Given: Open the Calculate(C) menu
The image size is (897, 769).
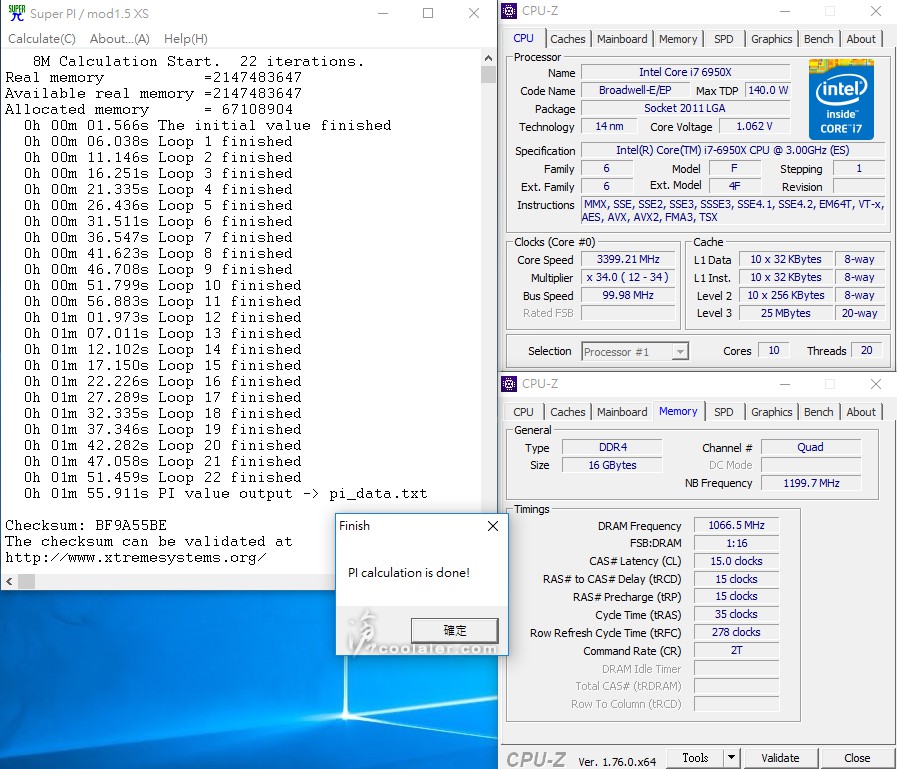Looking at the screenshot, I should (41, 39).
